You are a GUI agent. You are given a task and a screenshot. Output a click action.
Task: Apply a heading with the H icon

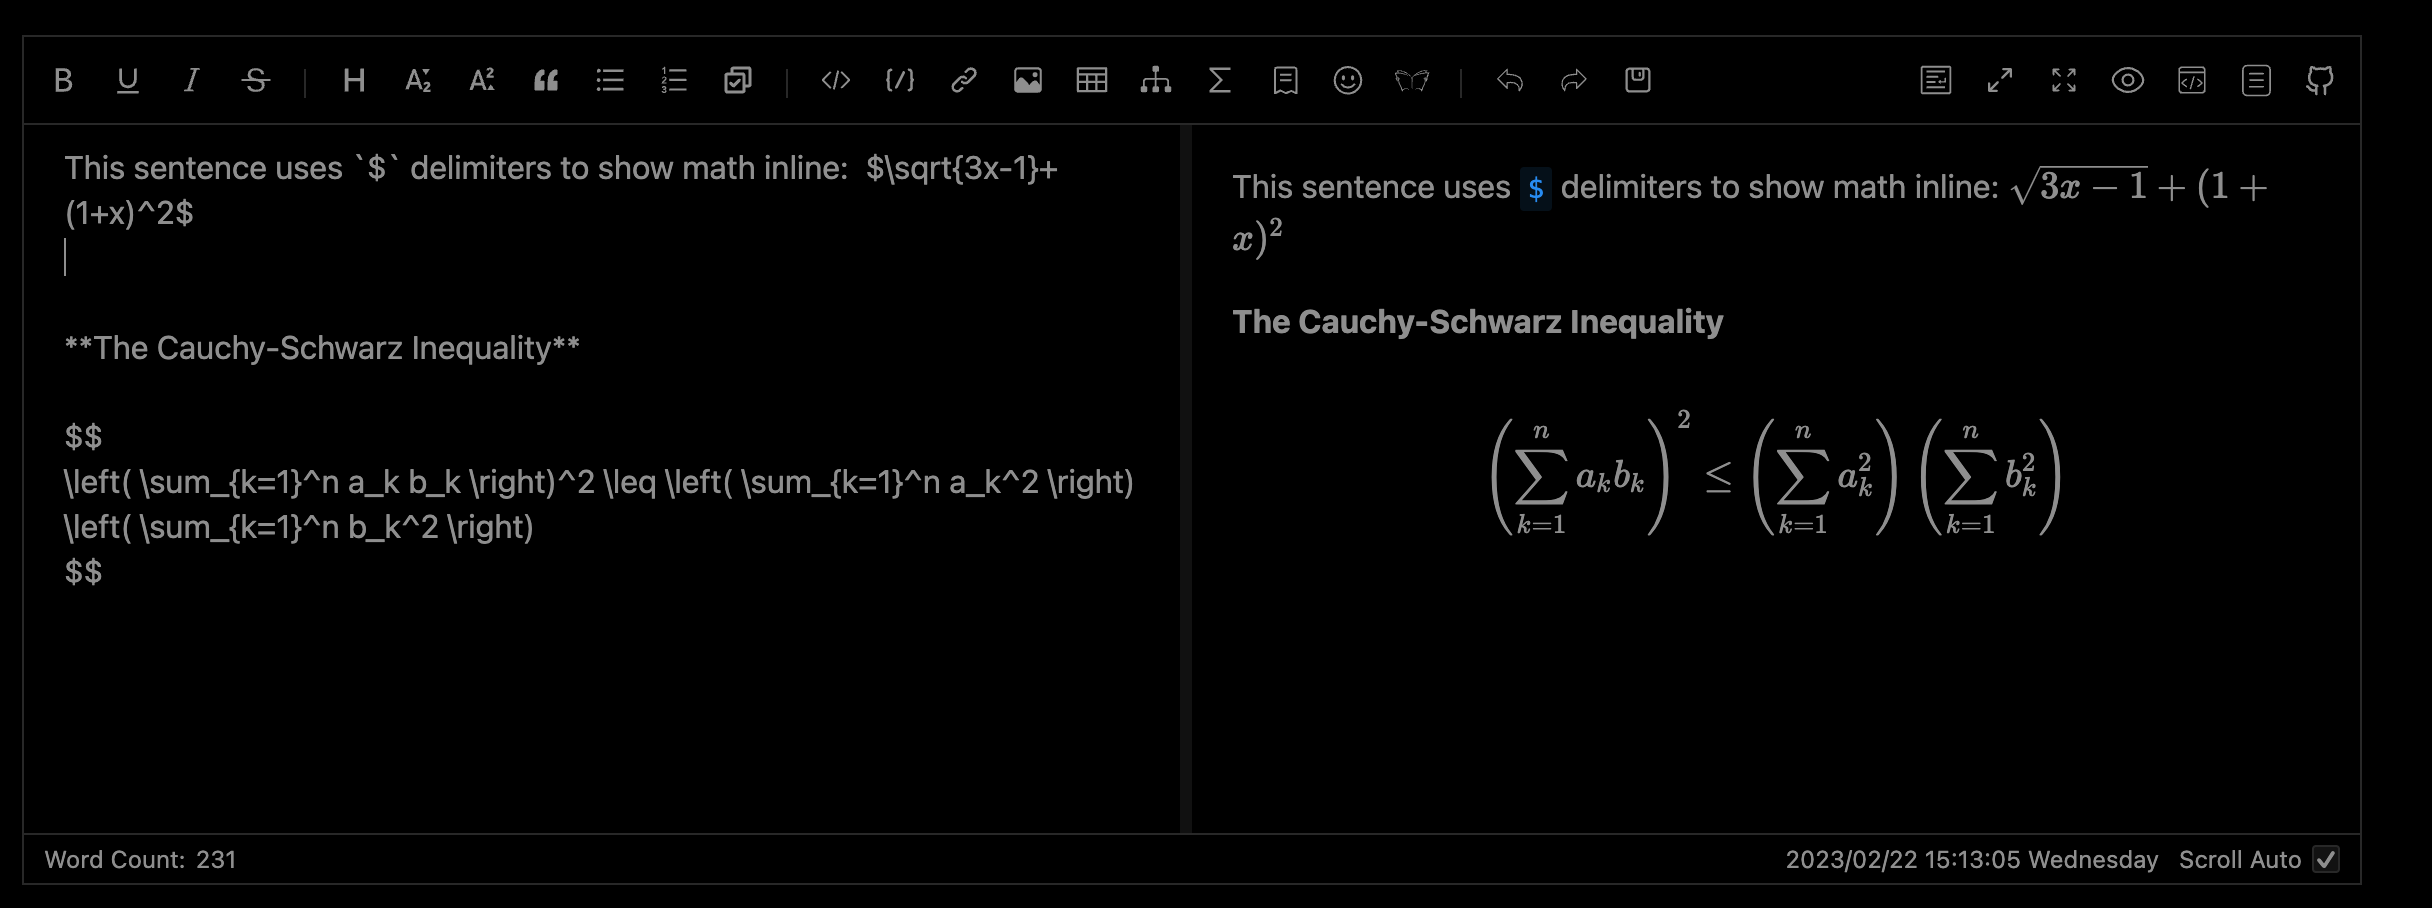pos(352,80)
